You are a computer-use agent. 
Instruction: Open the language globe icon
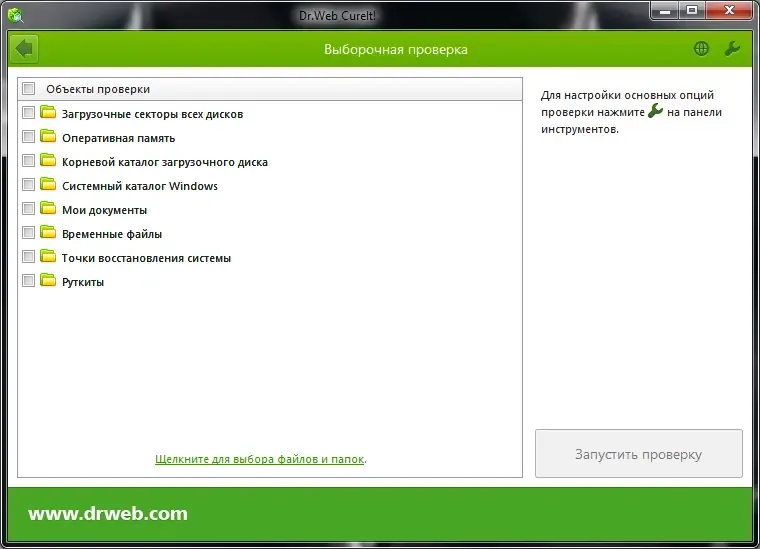point(701,48)
